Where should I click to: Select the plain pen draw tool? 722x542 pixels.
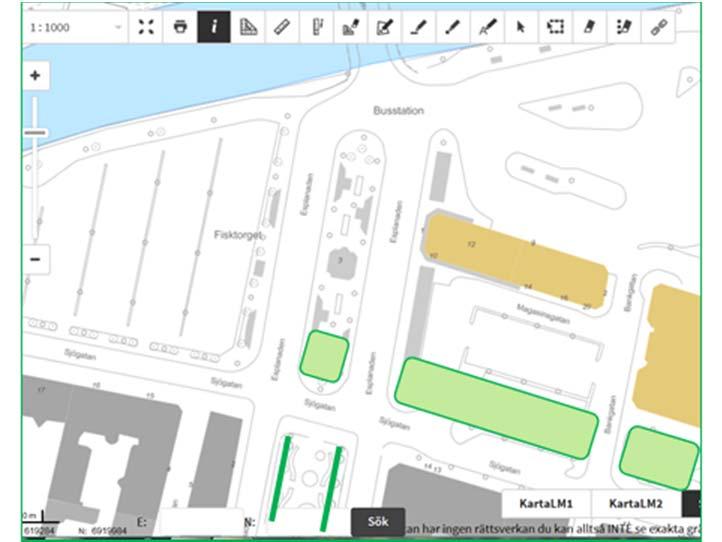453,27
